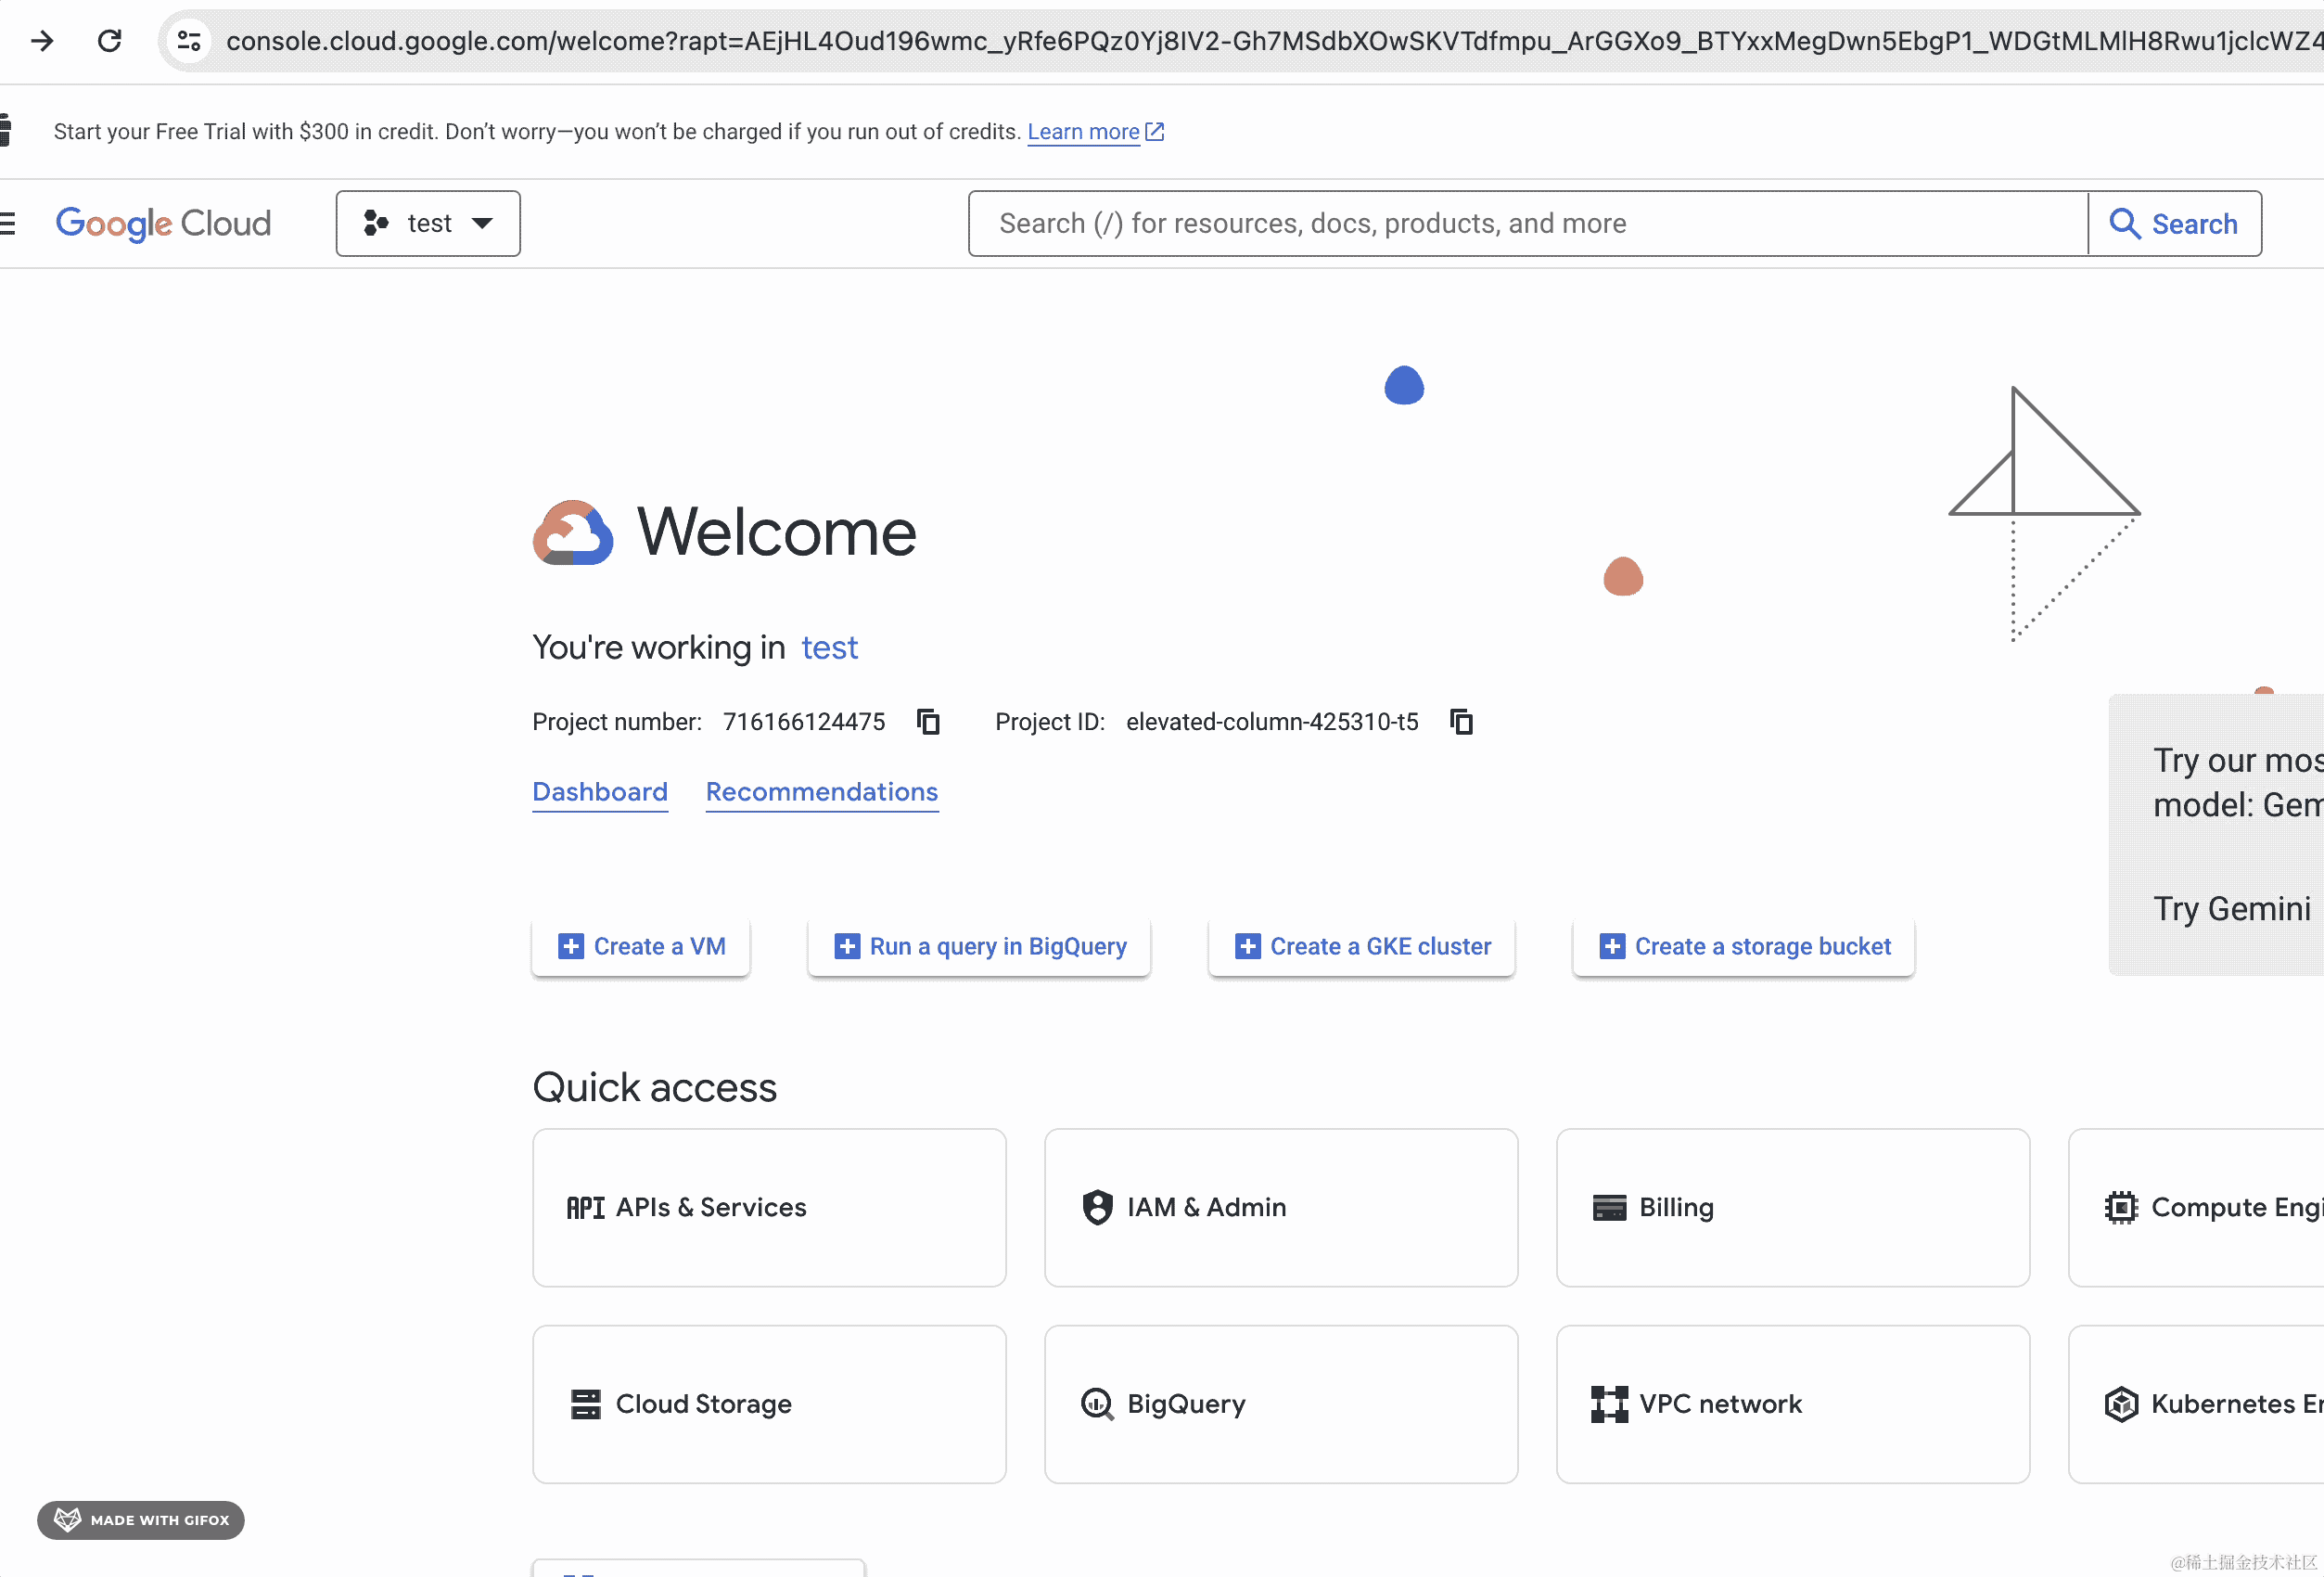2324x1577 pixels.
Task: Copy the Project ID to clipboard
Action: click(x=1461, y=722)
